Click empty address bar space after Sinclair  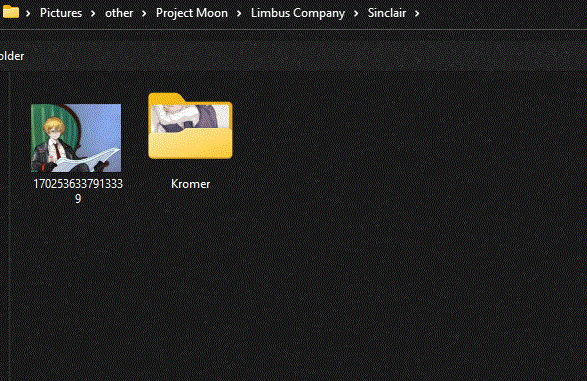click(502, 13)
